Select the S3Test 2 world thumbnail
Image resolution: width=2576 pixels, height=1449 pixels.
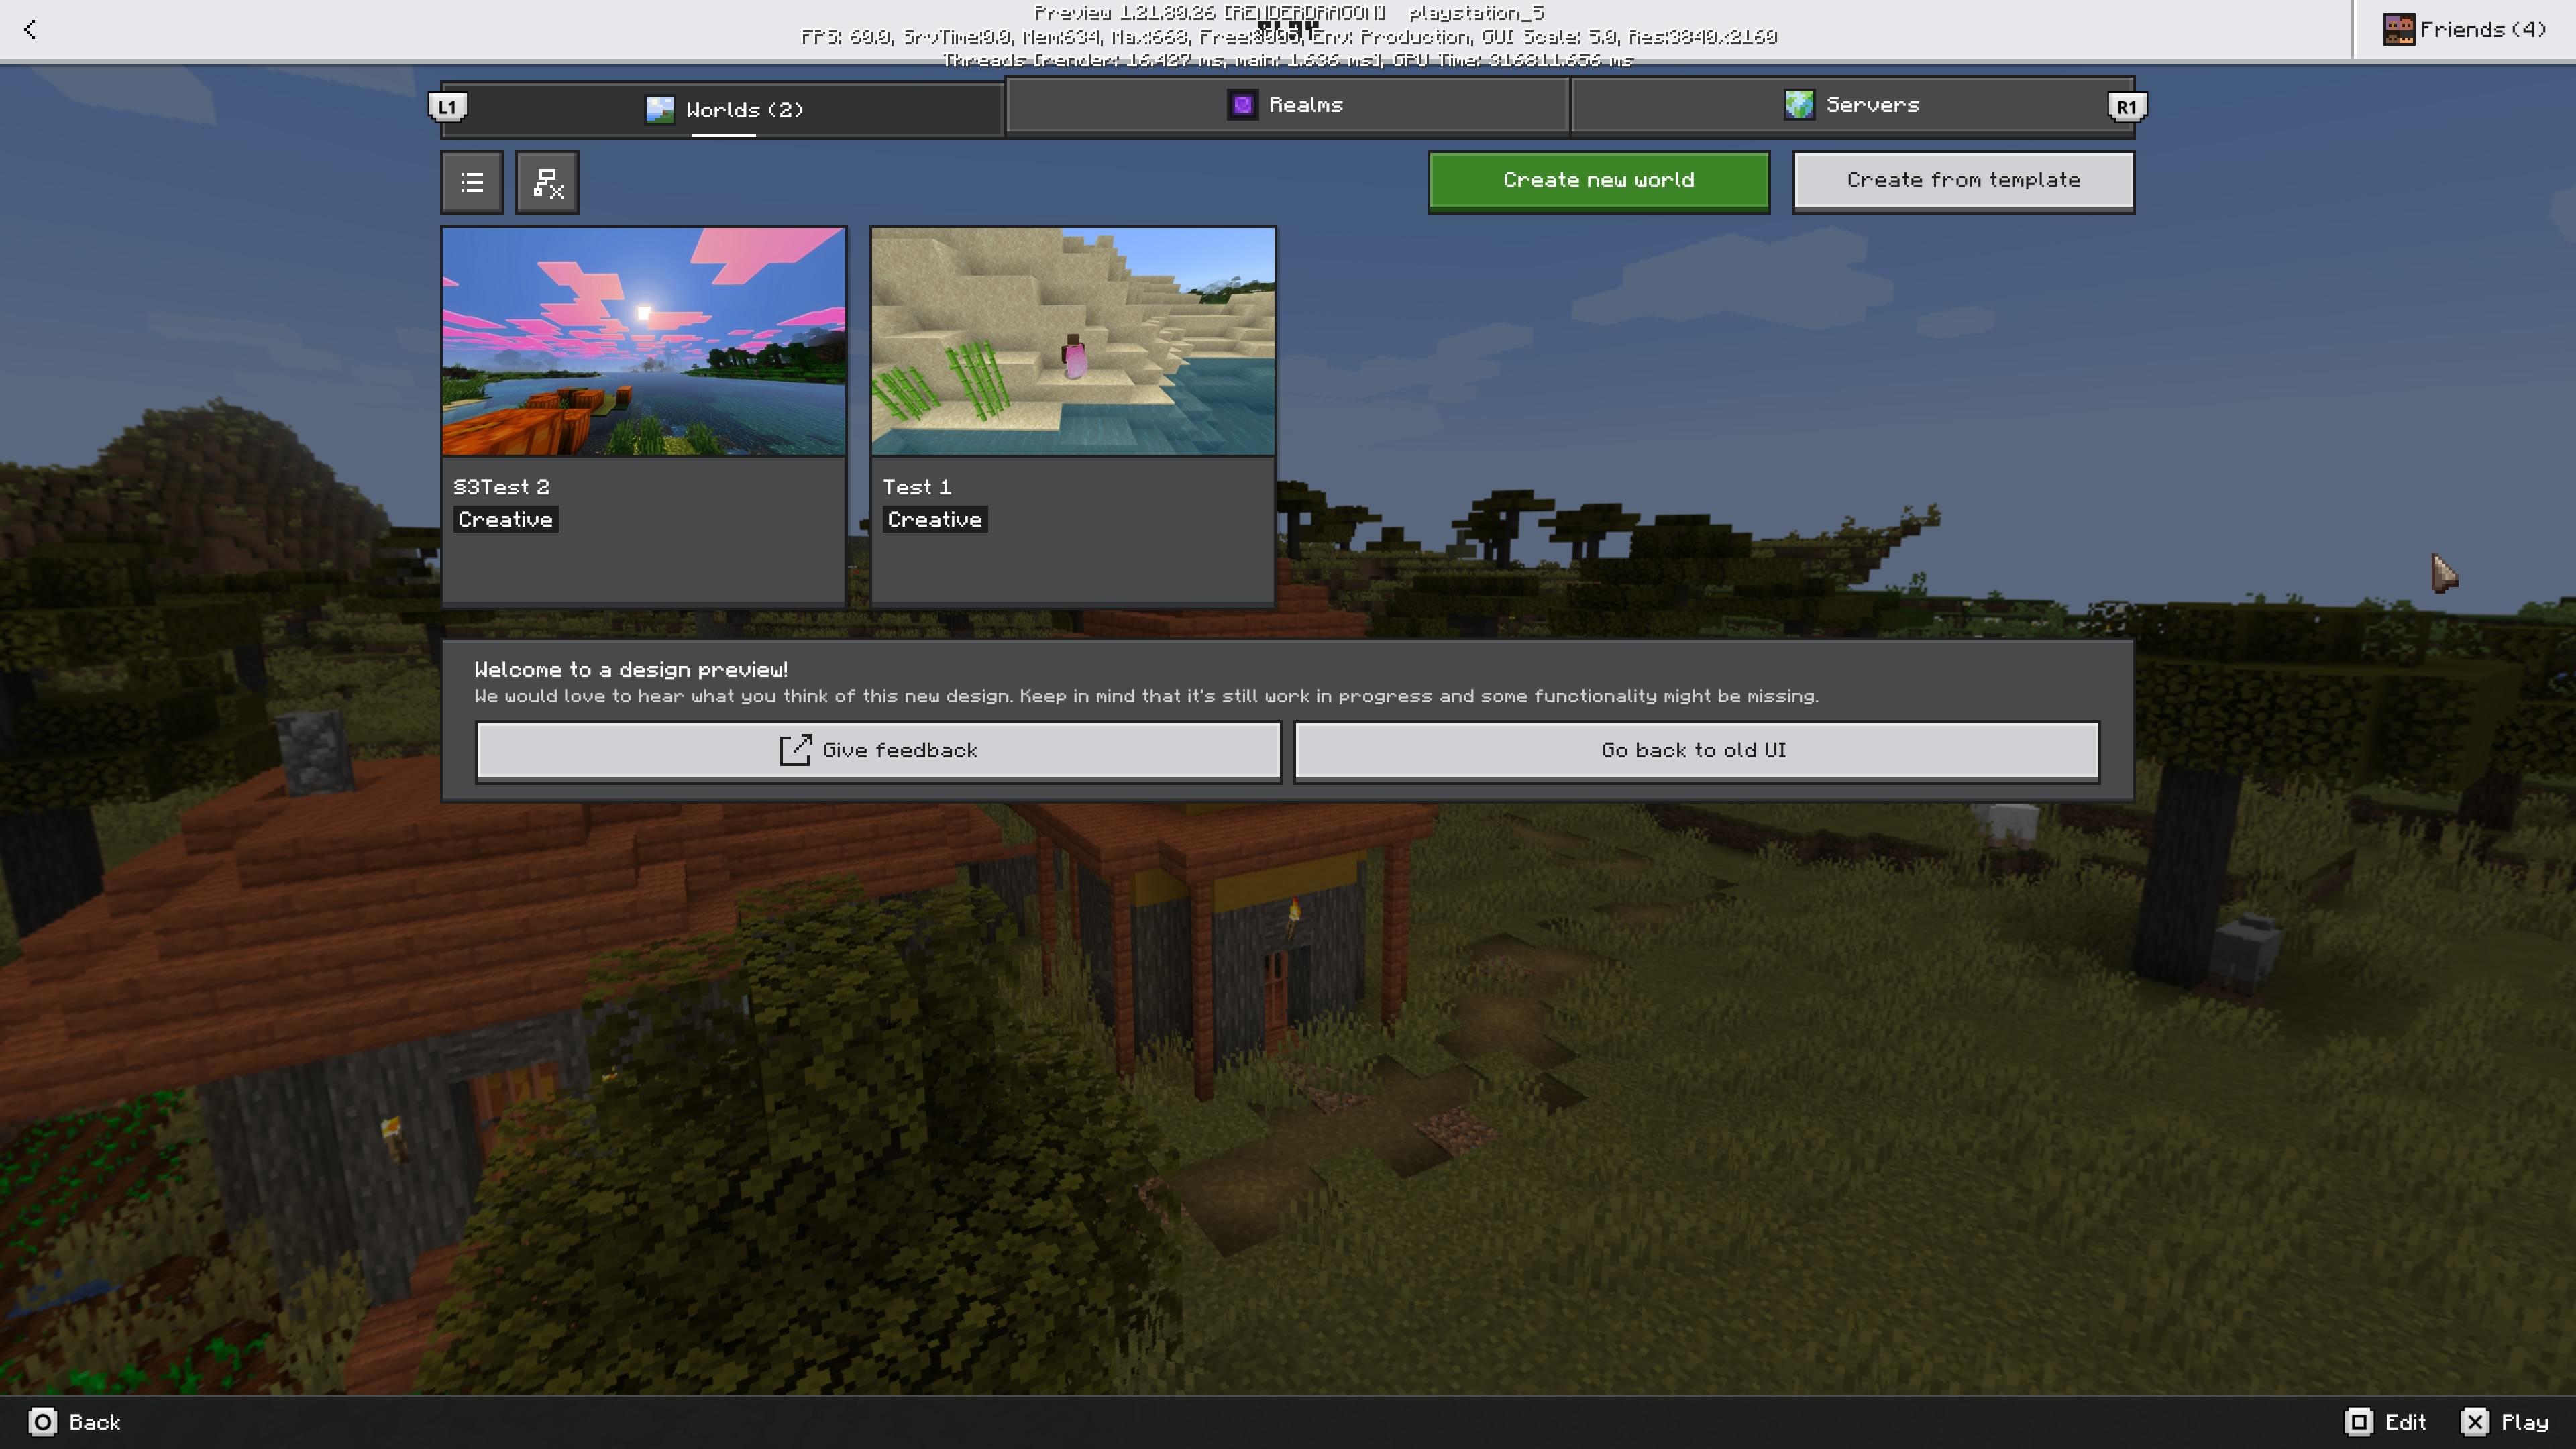pyautogui.click(x=644, y=342)
